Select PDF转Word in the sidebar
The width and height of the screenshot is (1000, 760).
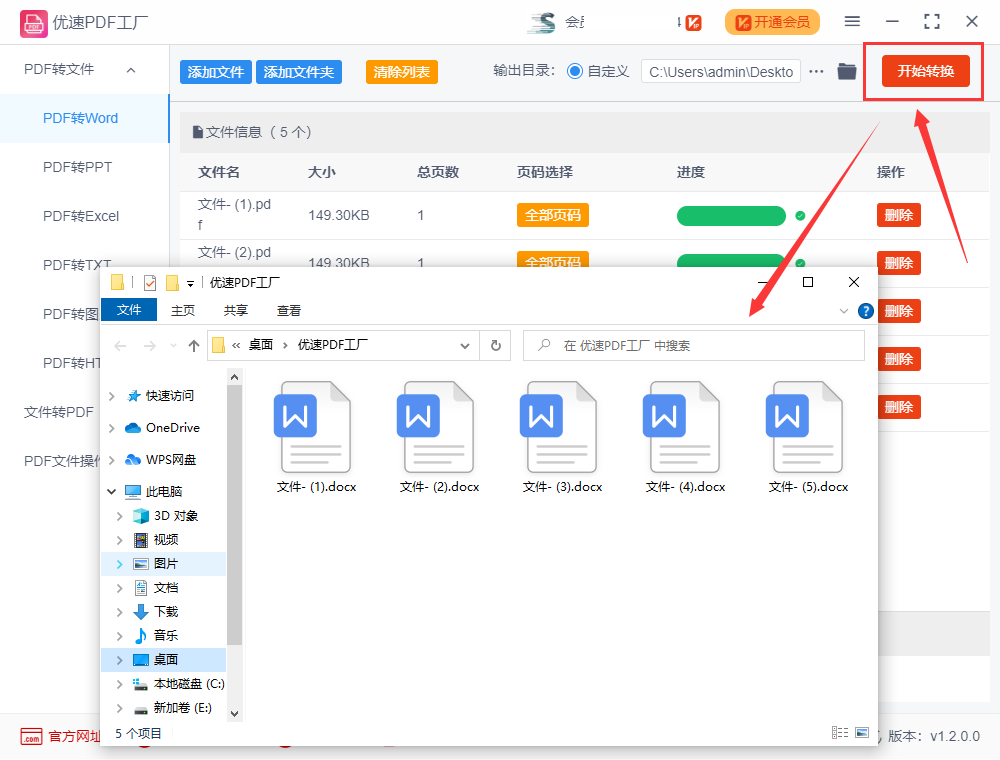pyautogui.click(x=84, y=119)
